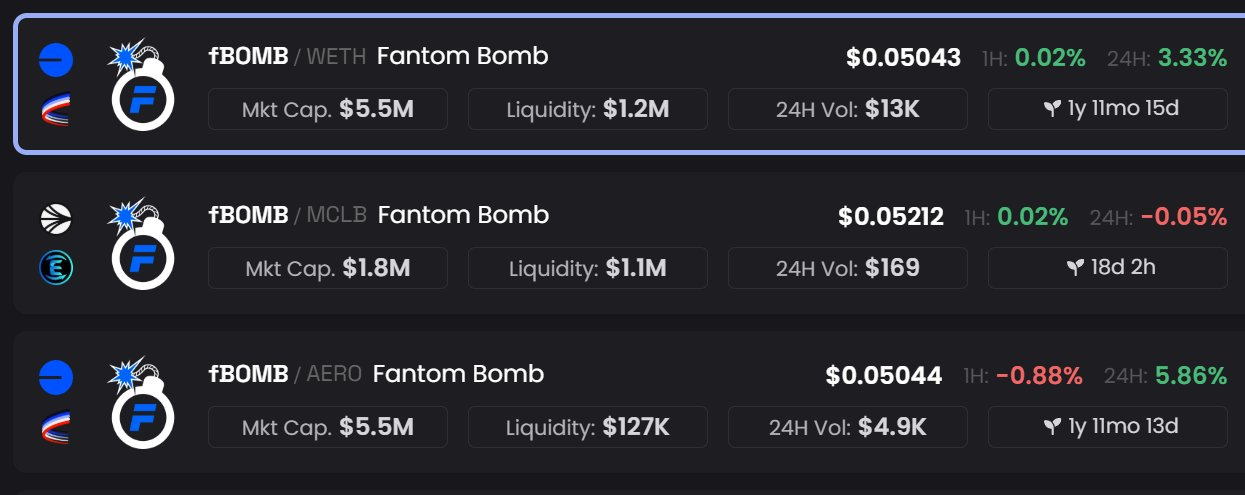
Task: Click the $0.05212 price in the MCLB row
Action: pyautogui.click(x=891, y=216)
